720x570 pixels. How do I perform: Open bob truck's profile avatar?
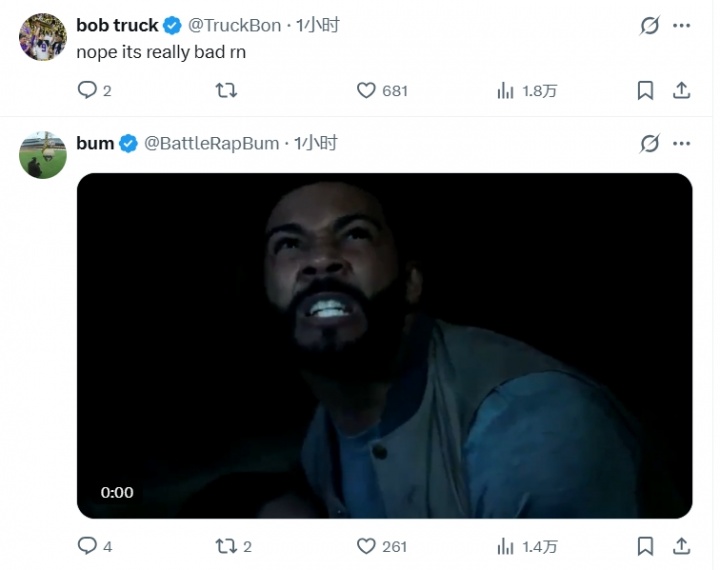[43, 37]
